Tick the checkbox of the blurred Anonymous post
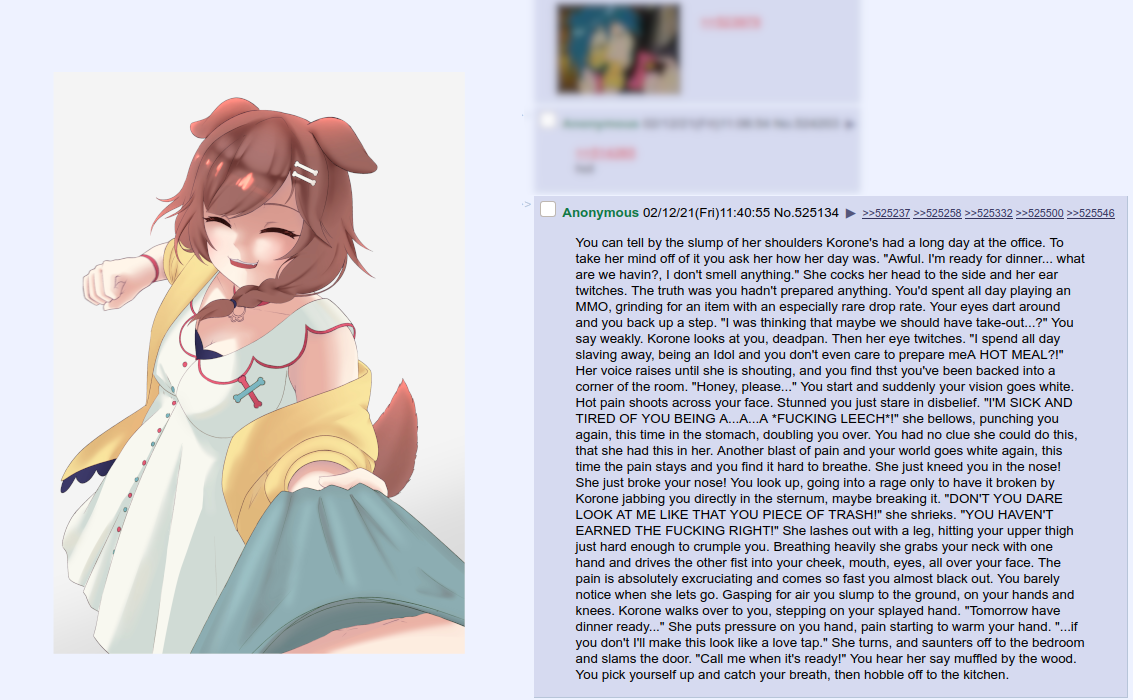 pyautogui.click(x=548, y=121)
